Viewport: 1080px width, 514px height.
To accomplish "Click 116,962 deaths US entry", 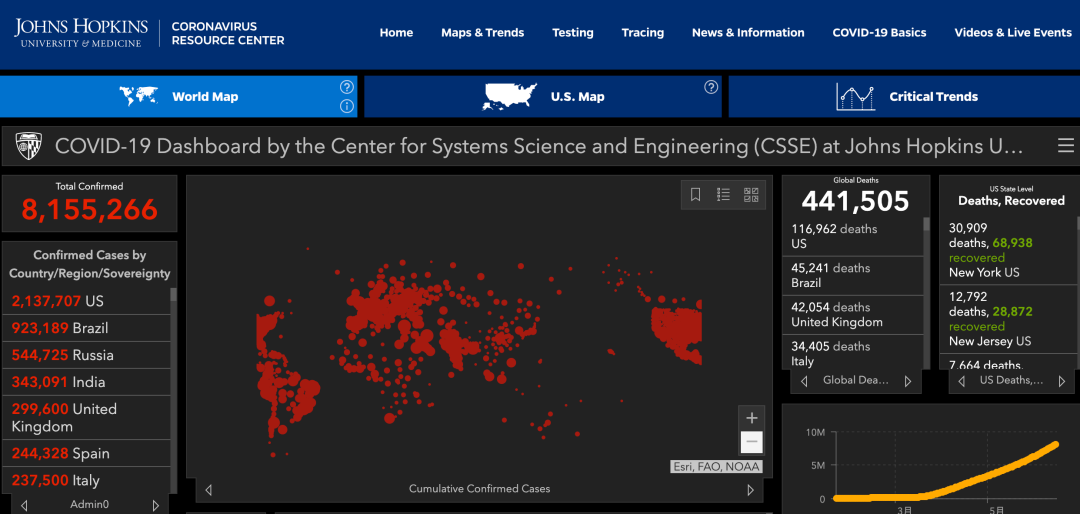I will [853, 236].
